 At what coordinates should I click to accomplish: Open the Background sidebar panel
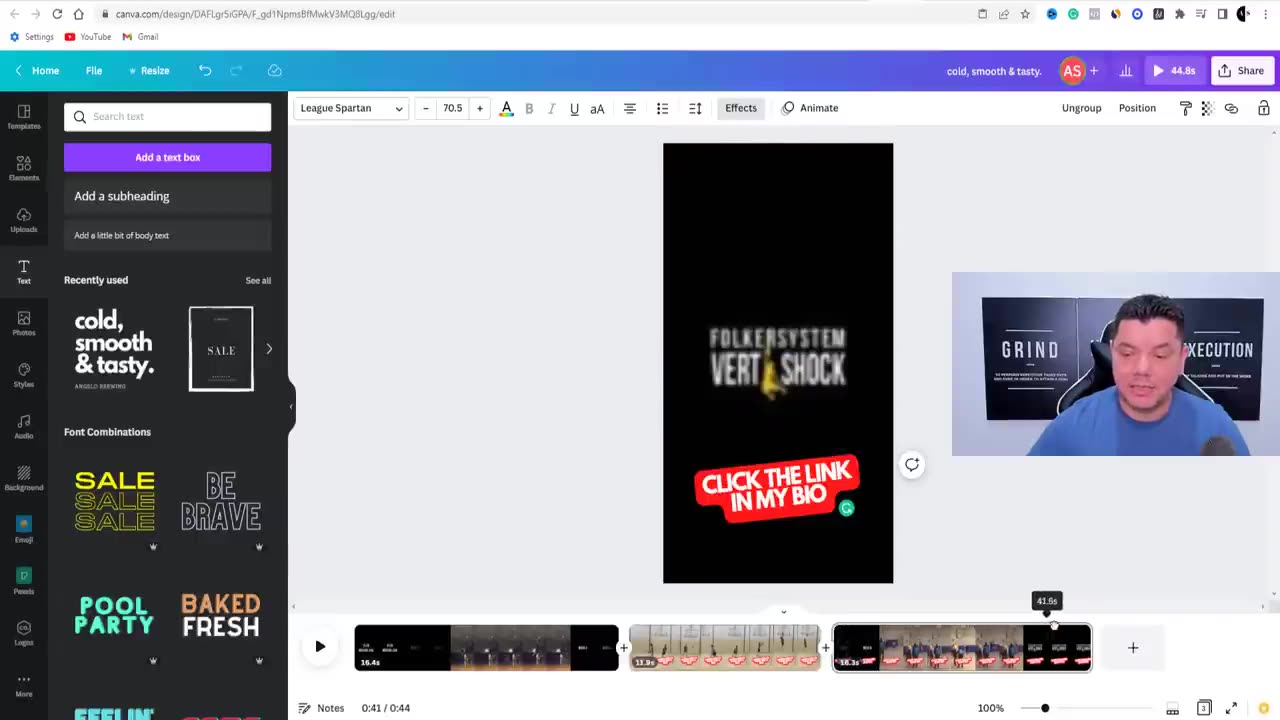[x=24, y=478]
